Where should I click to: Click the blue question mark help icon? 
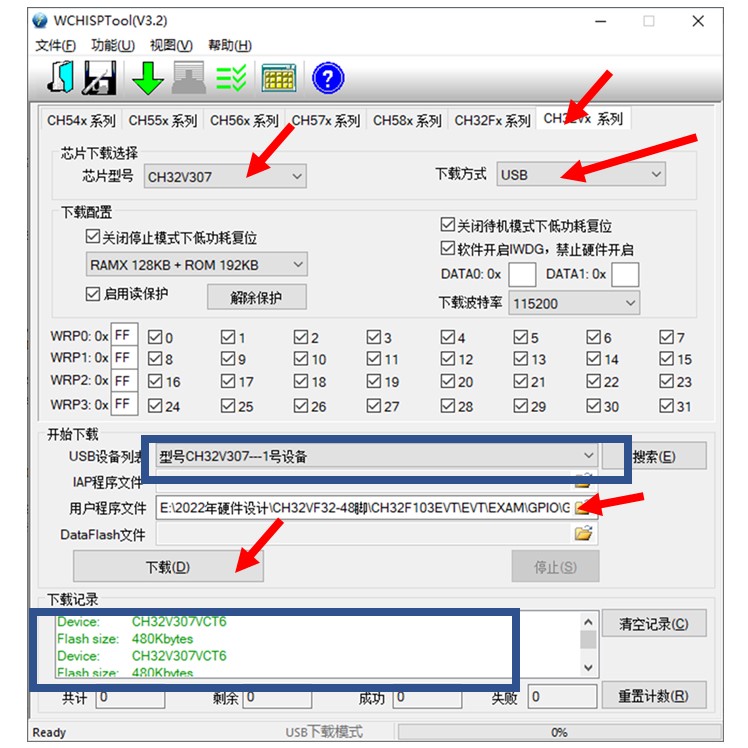point(328,78)
